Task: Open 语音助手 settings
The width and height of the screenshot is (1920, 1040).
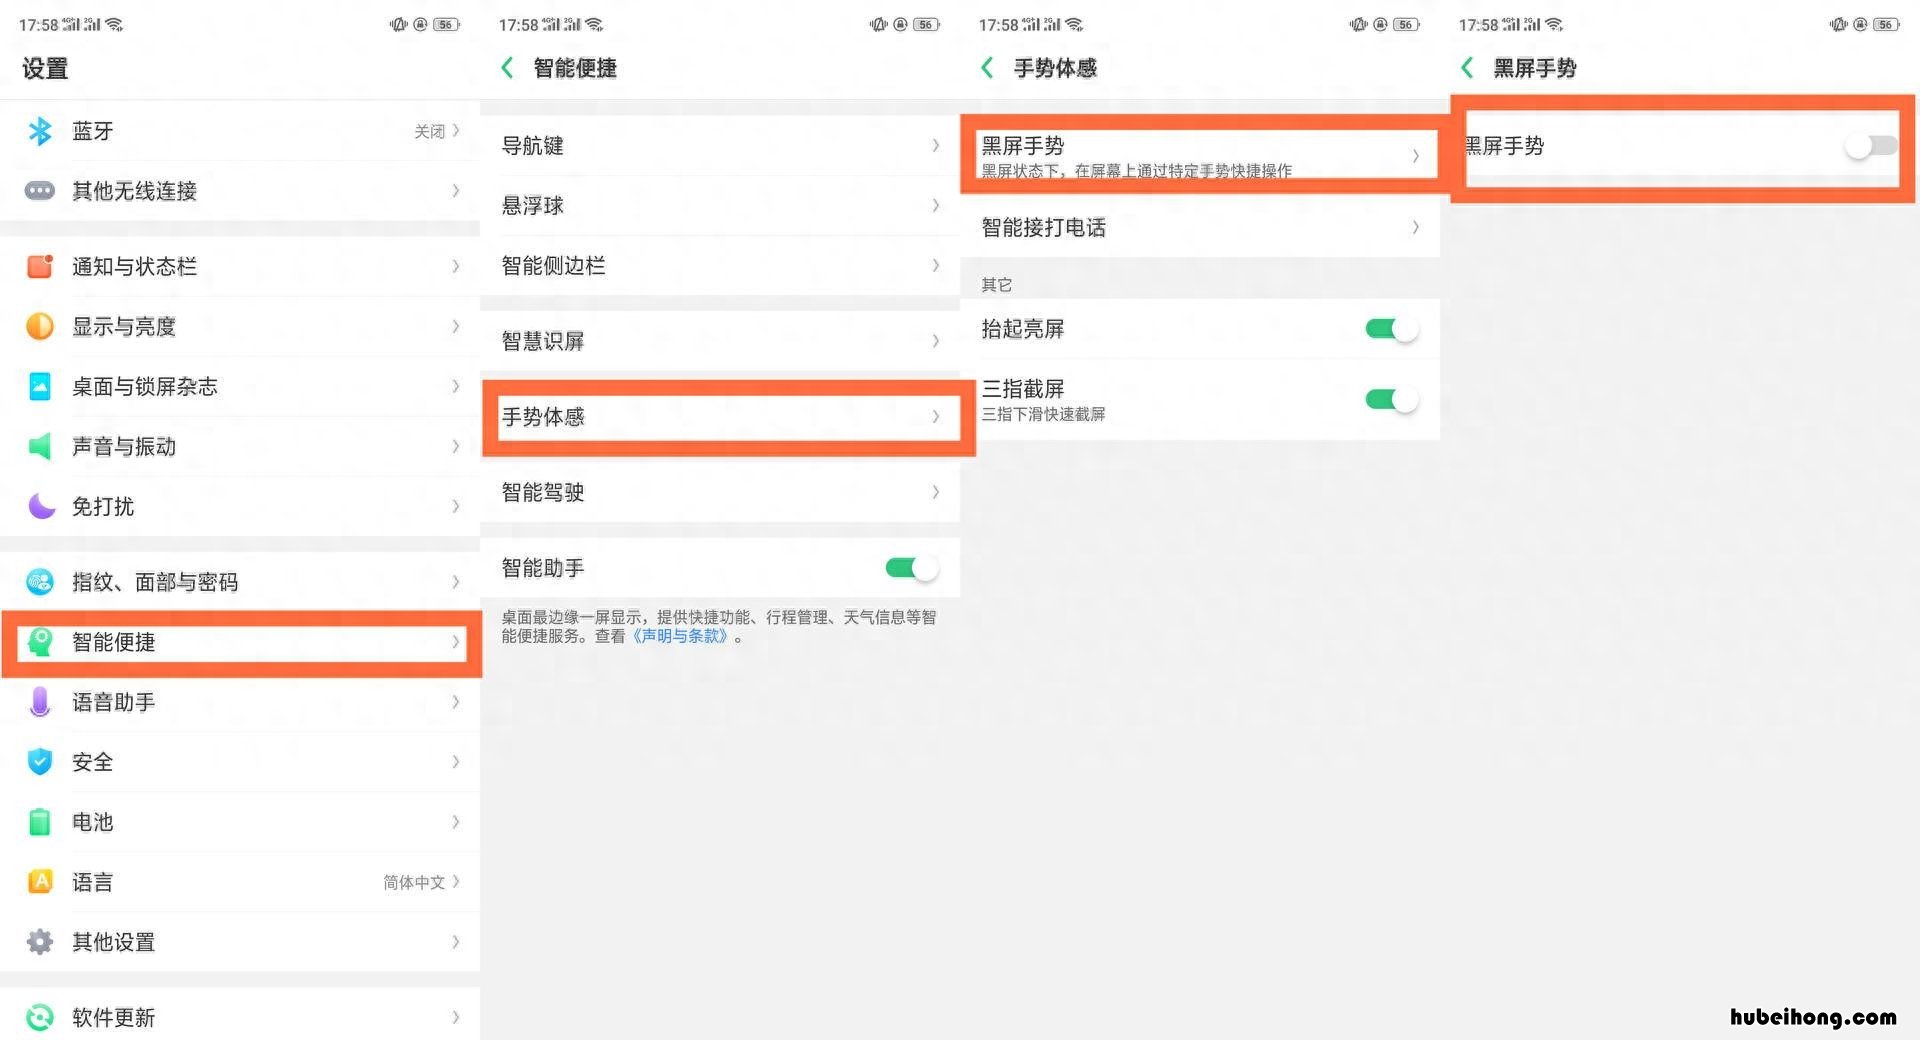Action: pyautogui.click(x=240, y=702)
